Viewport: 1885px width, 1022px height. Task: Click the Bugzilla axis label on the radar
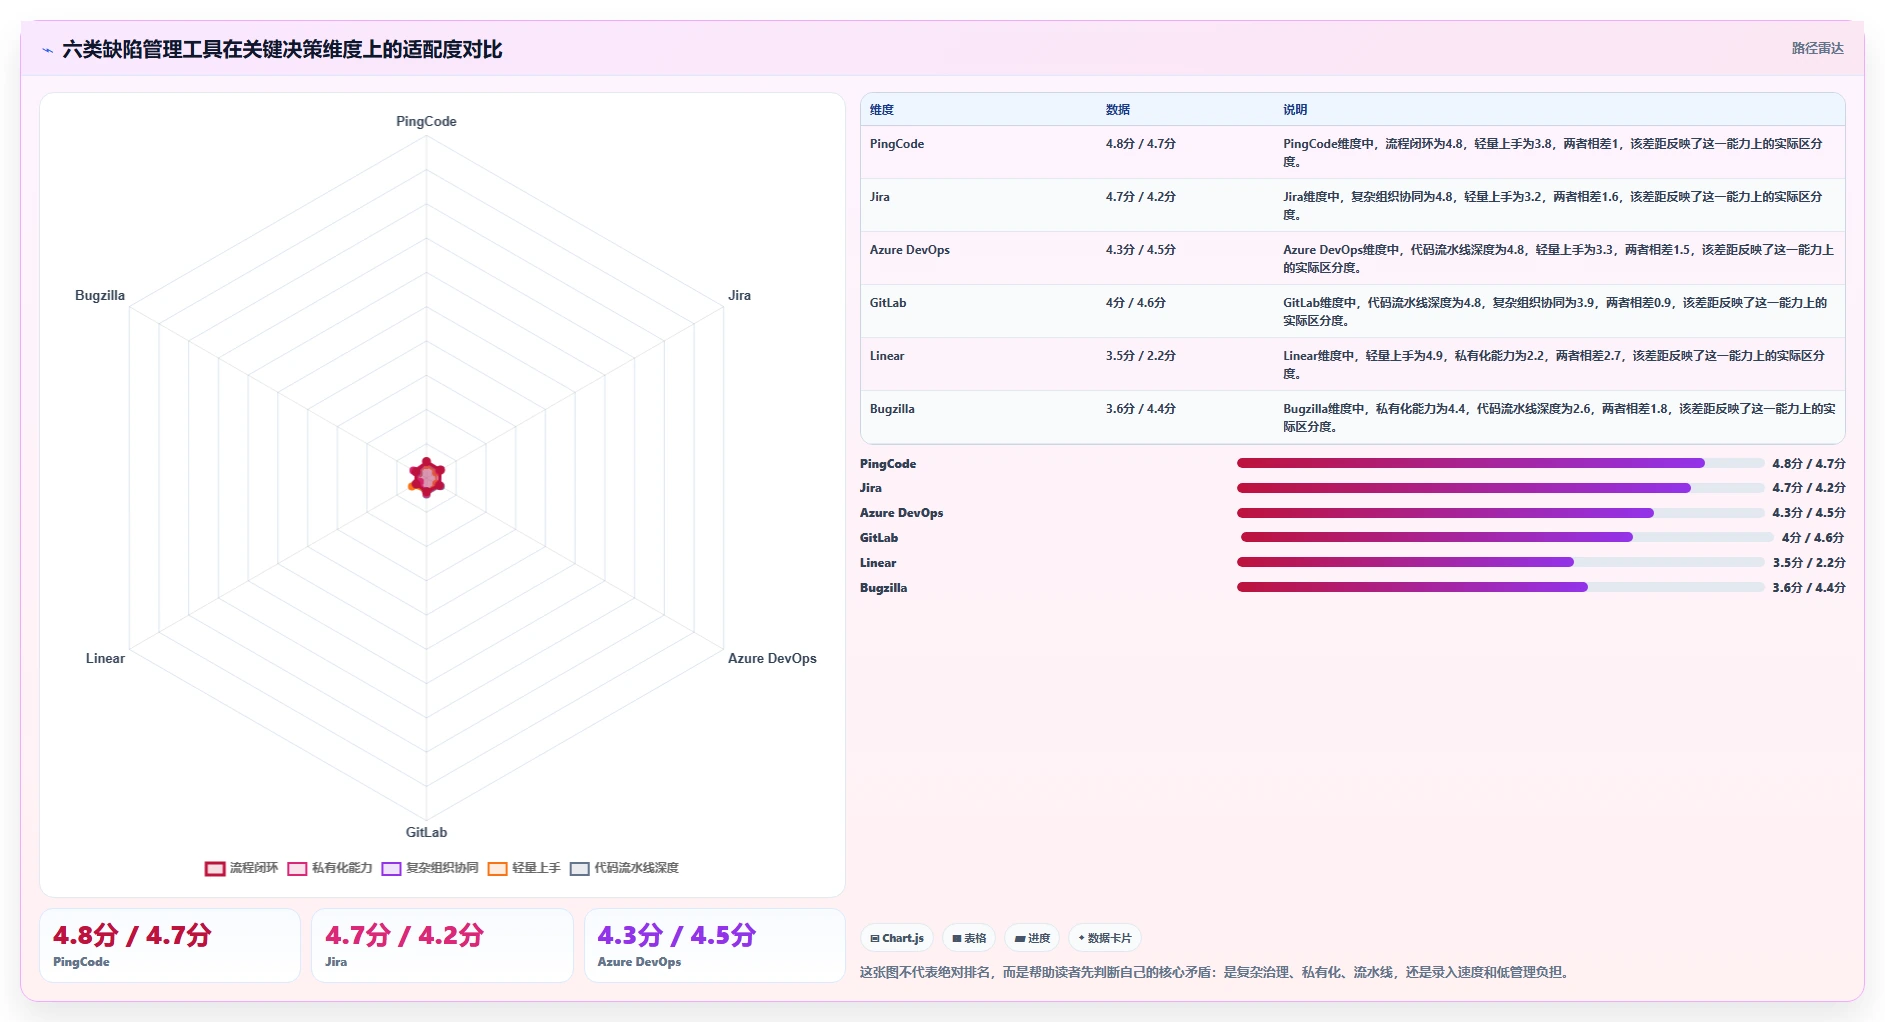point(100,295)
